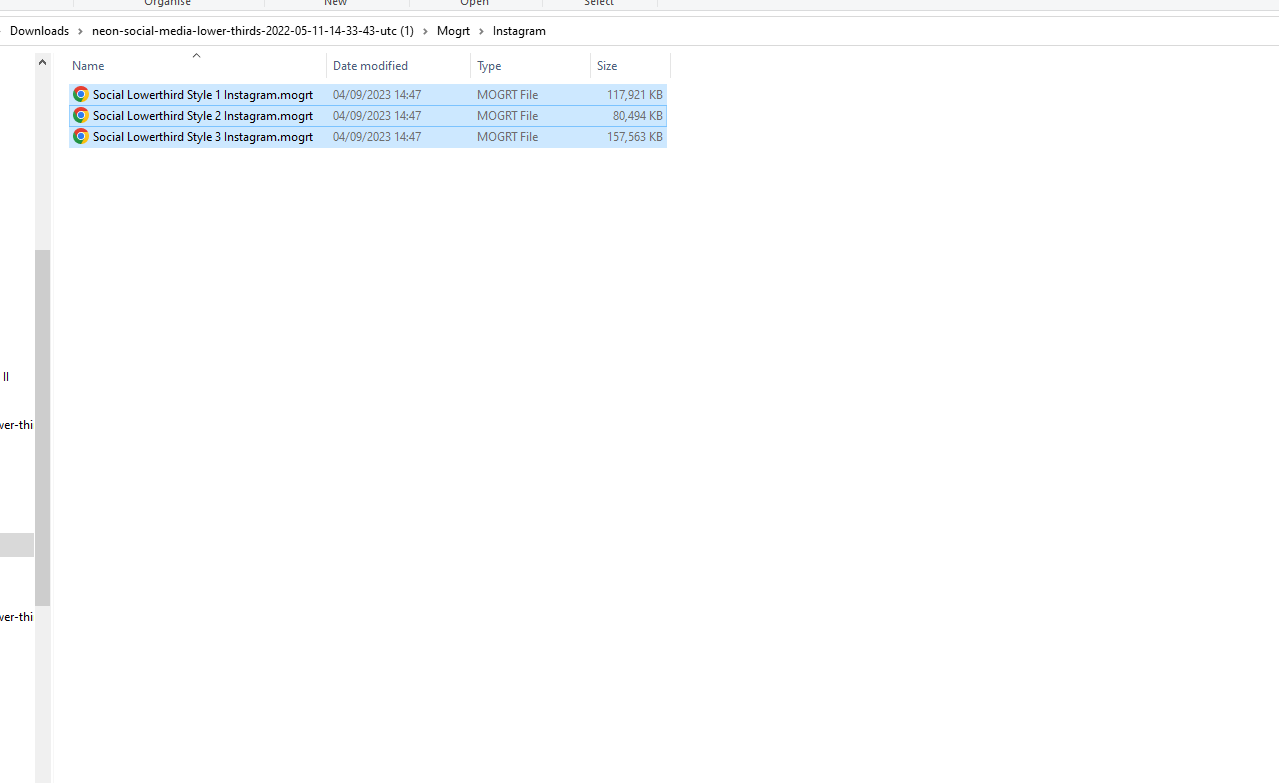1279x783 pixels.
Task: Click Chrome icon of Style 2 Instagram.mogrt
Action: pyautogui.click(x=81, y=116)
